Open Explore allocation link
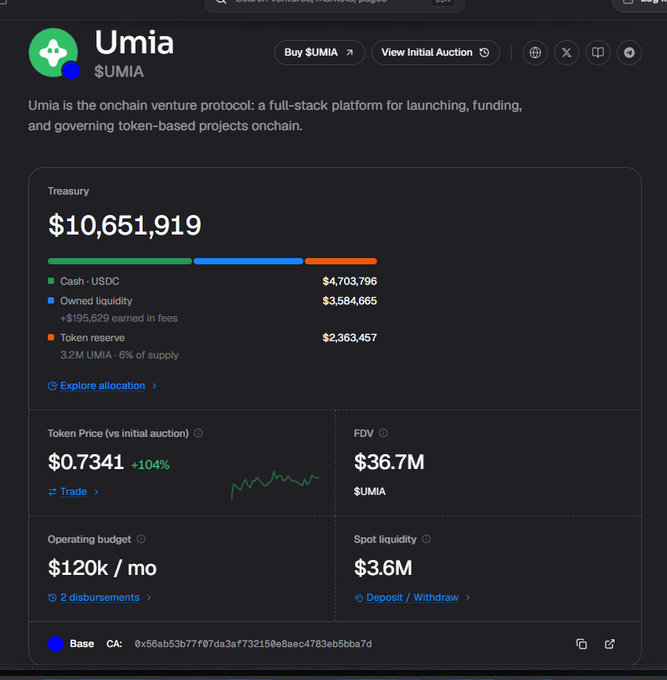 (102, 386)
